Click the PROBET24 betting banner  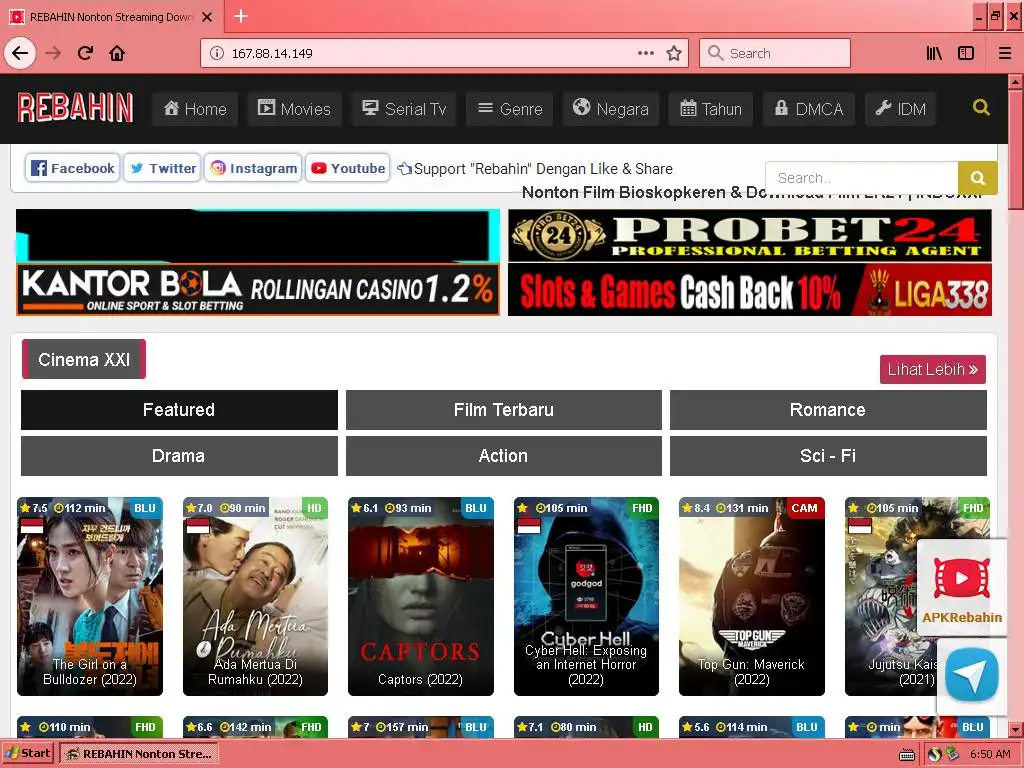pyautogui.click(x=750, y=235)
